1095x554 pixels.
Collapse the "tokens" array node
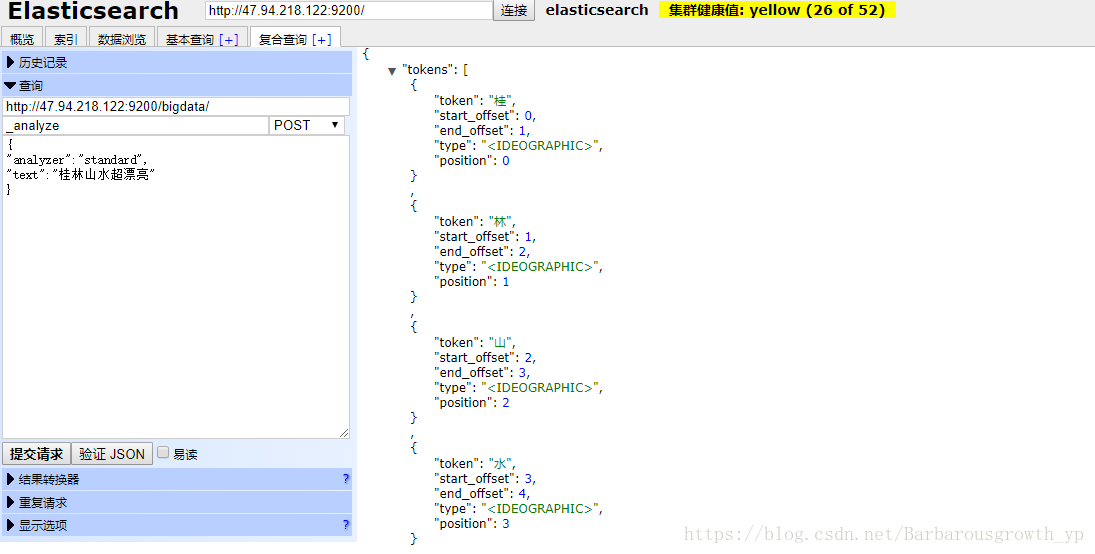click(392, 71)
